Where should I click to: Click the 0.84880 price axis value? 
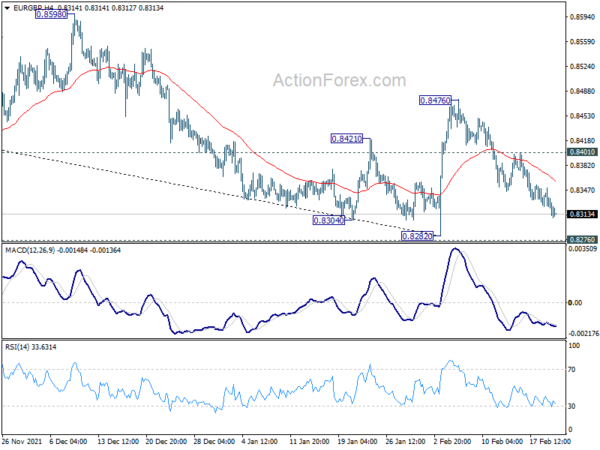tap(582, 91)
